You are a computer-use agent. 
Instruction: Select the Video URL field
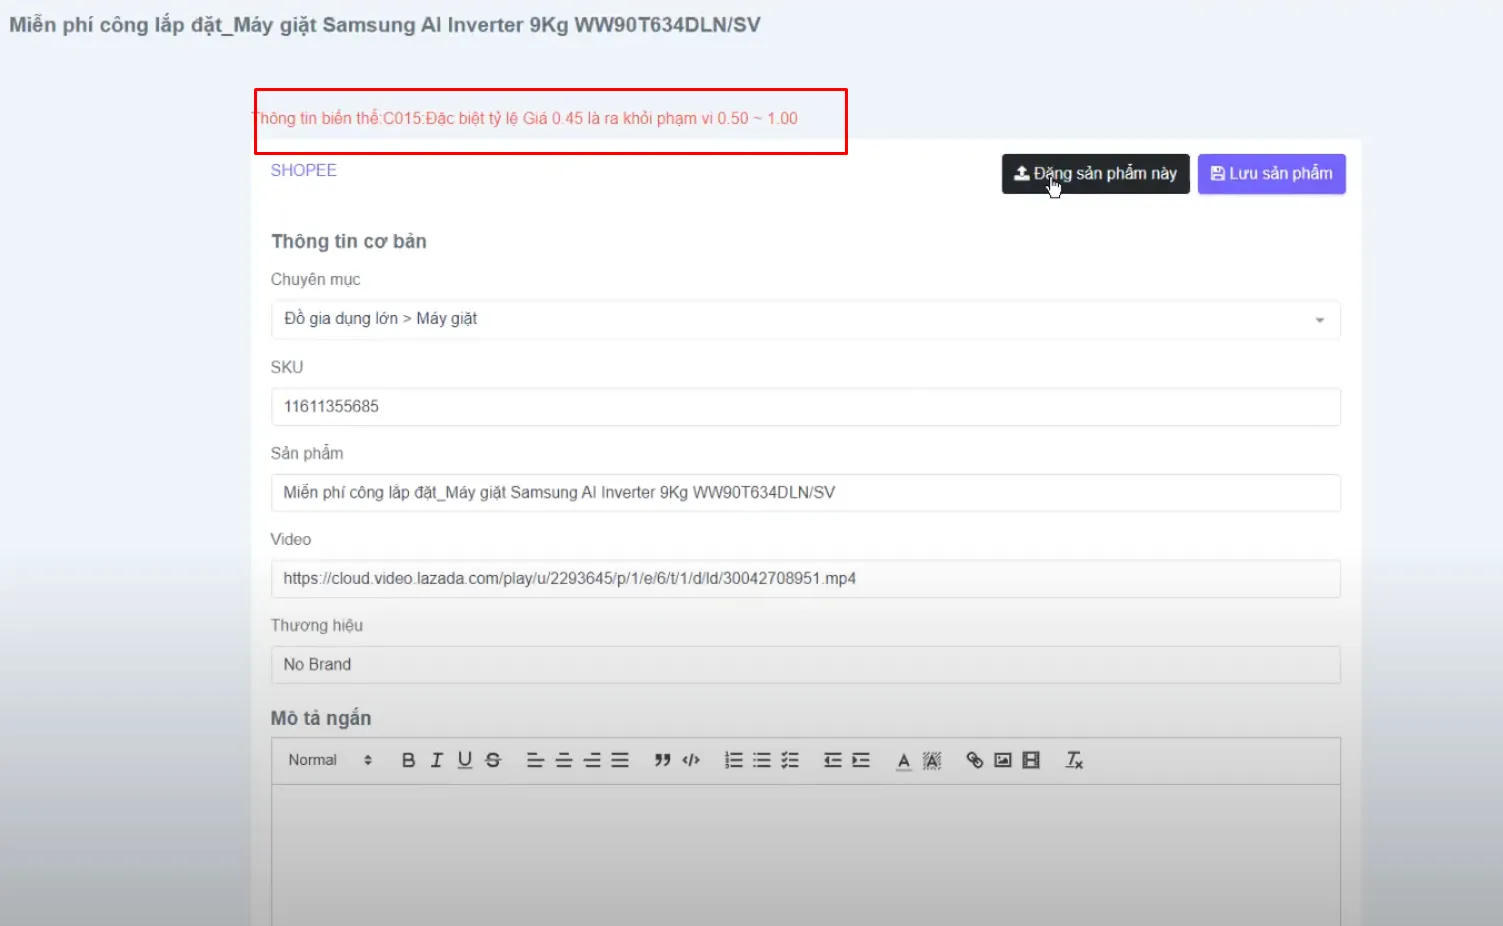pos(805,579)
